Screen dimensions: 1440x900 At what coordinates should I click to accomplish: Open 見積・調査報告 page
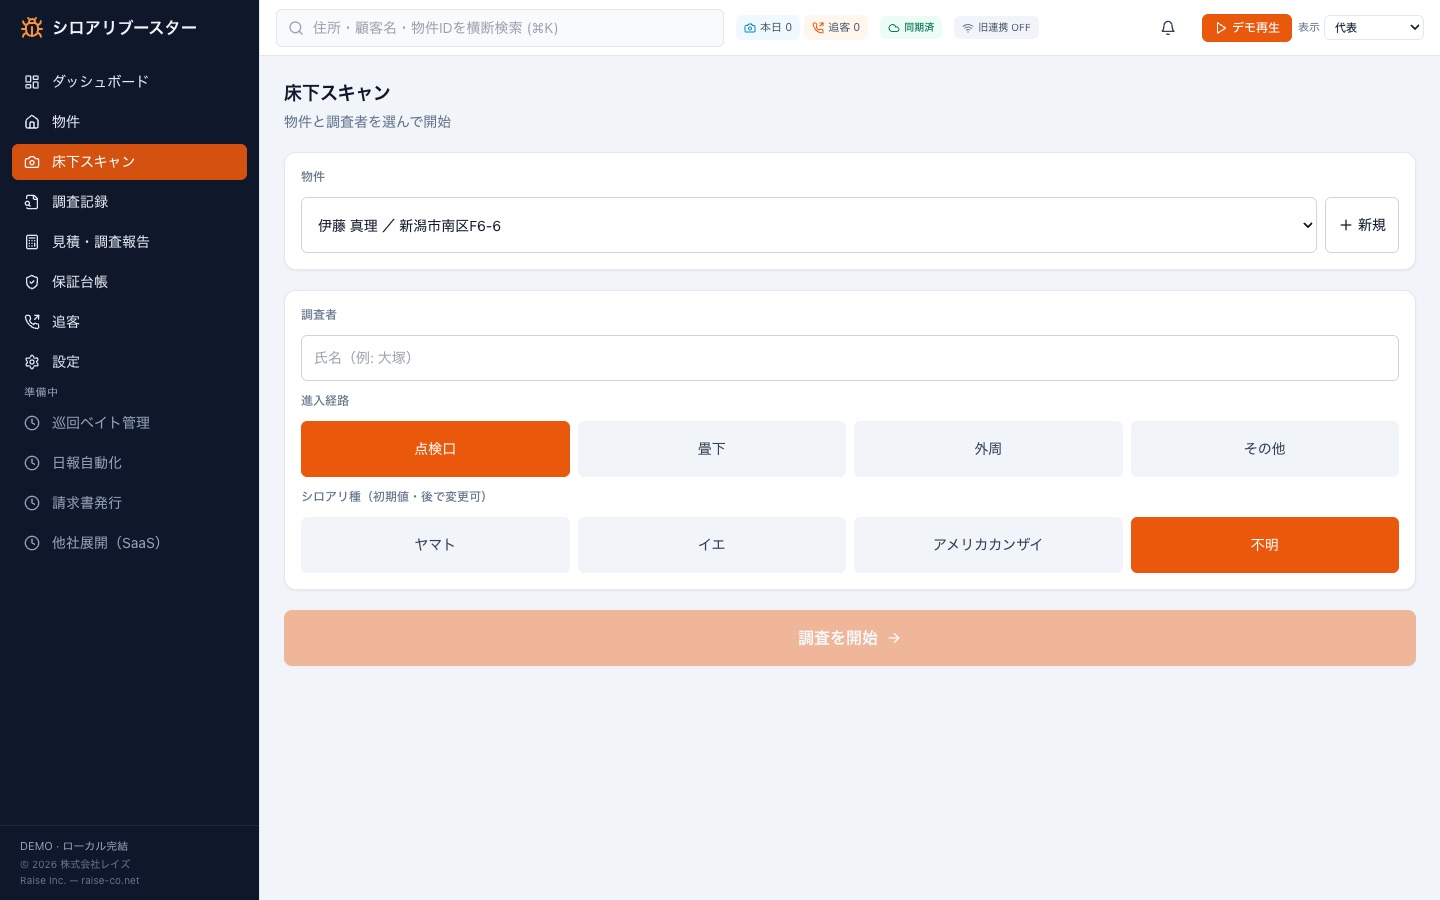pos(129,242)
